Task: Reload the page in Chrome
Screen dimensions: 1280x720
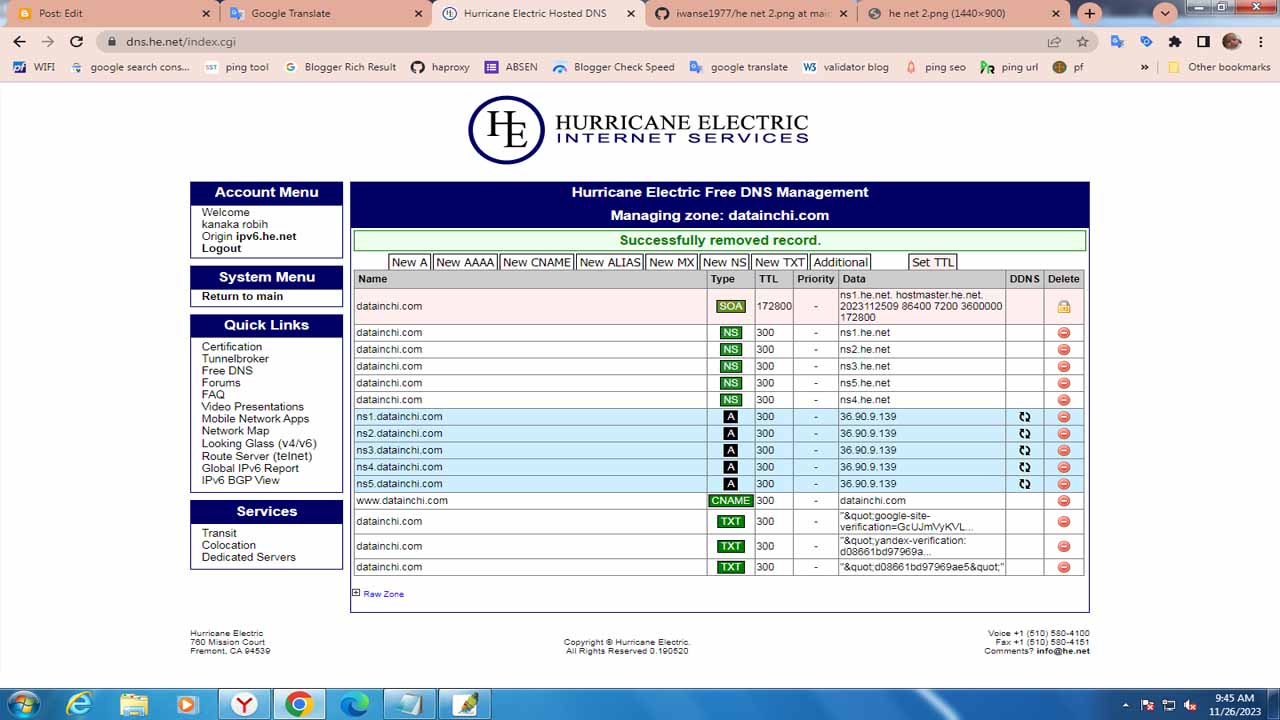Action: click(76, 42)
